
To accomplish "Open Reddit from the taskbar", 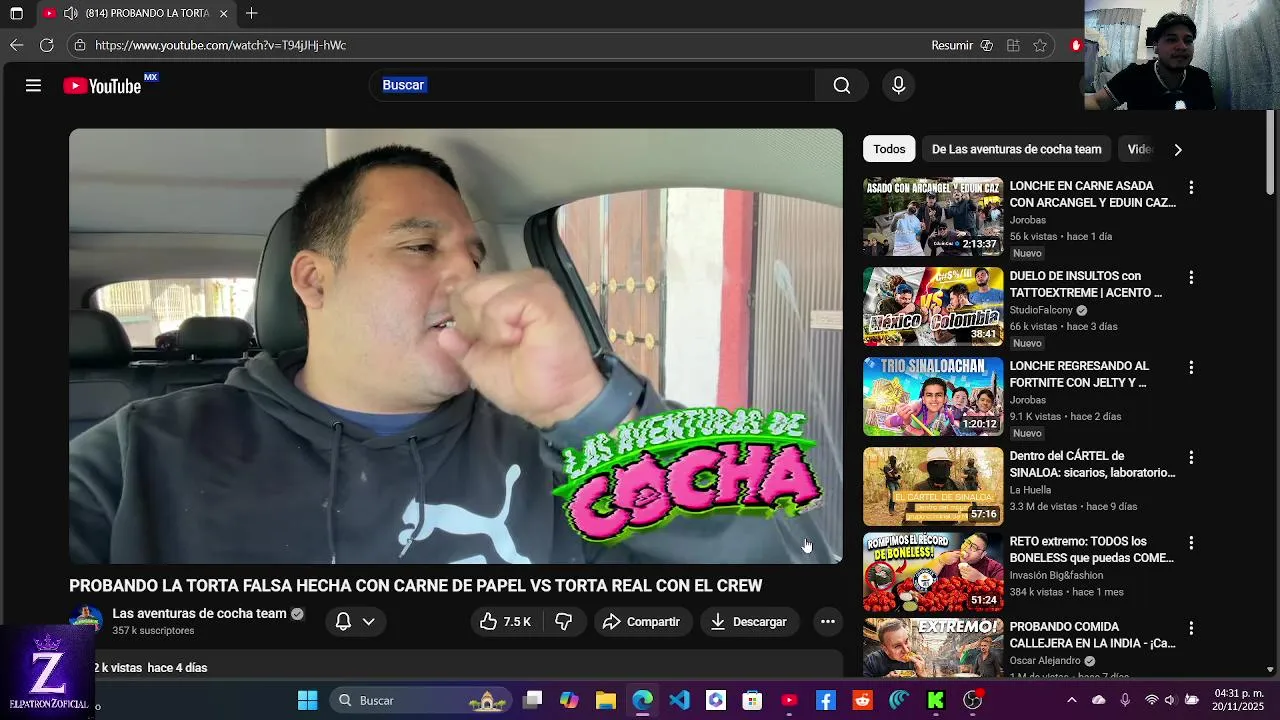I will point(862,700).
